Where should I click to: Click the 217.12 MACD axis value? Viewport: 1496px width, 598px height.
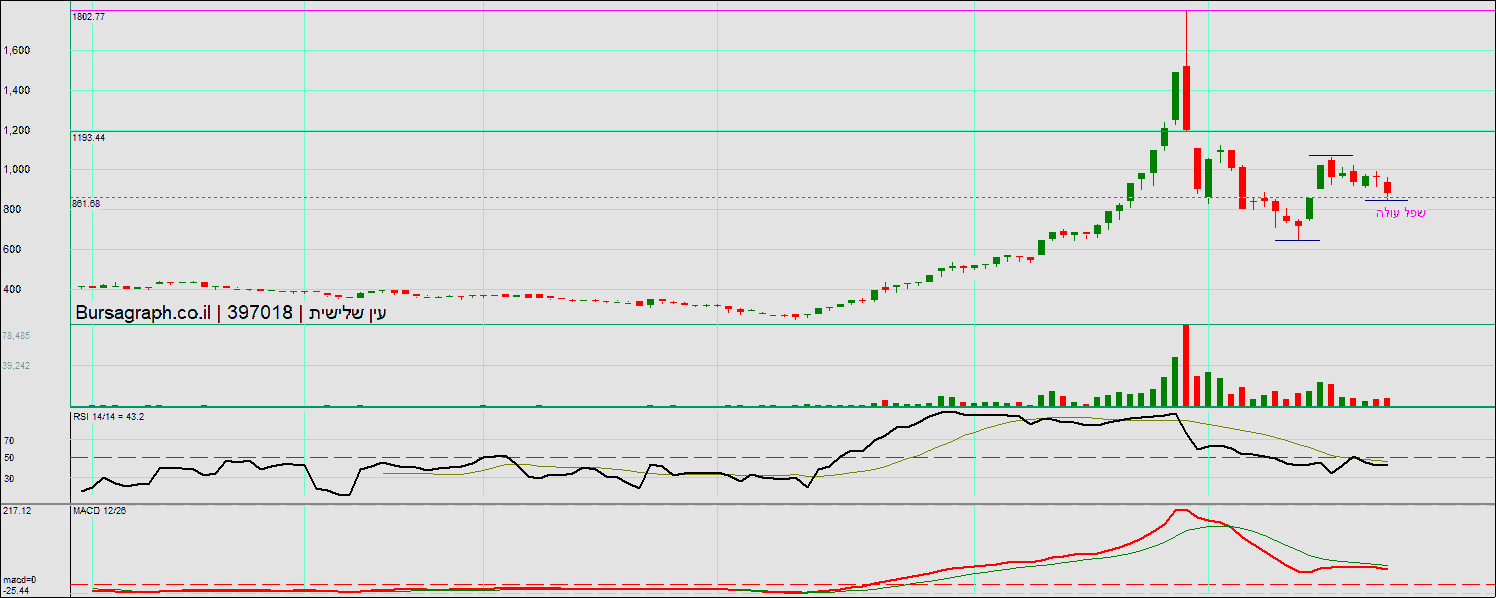(x=15, y=510)
